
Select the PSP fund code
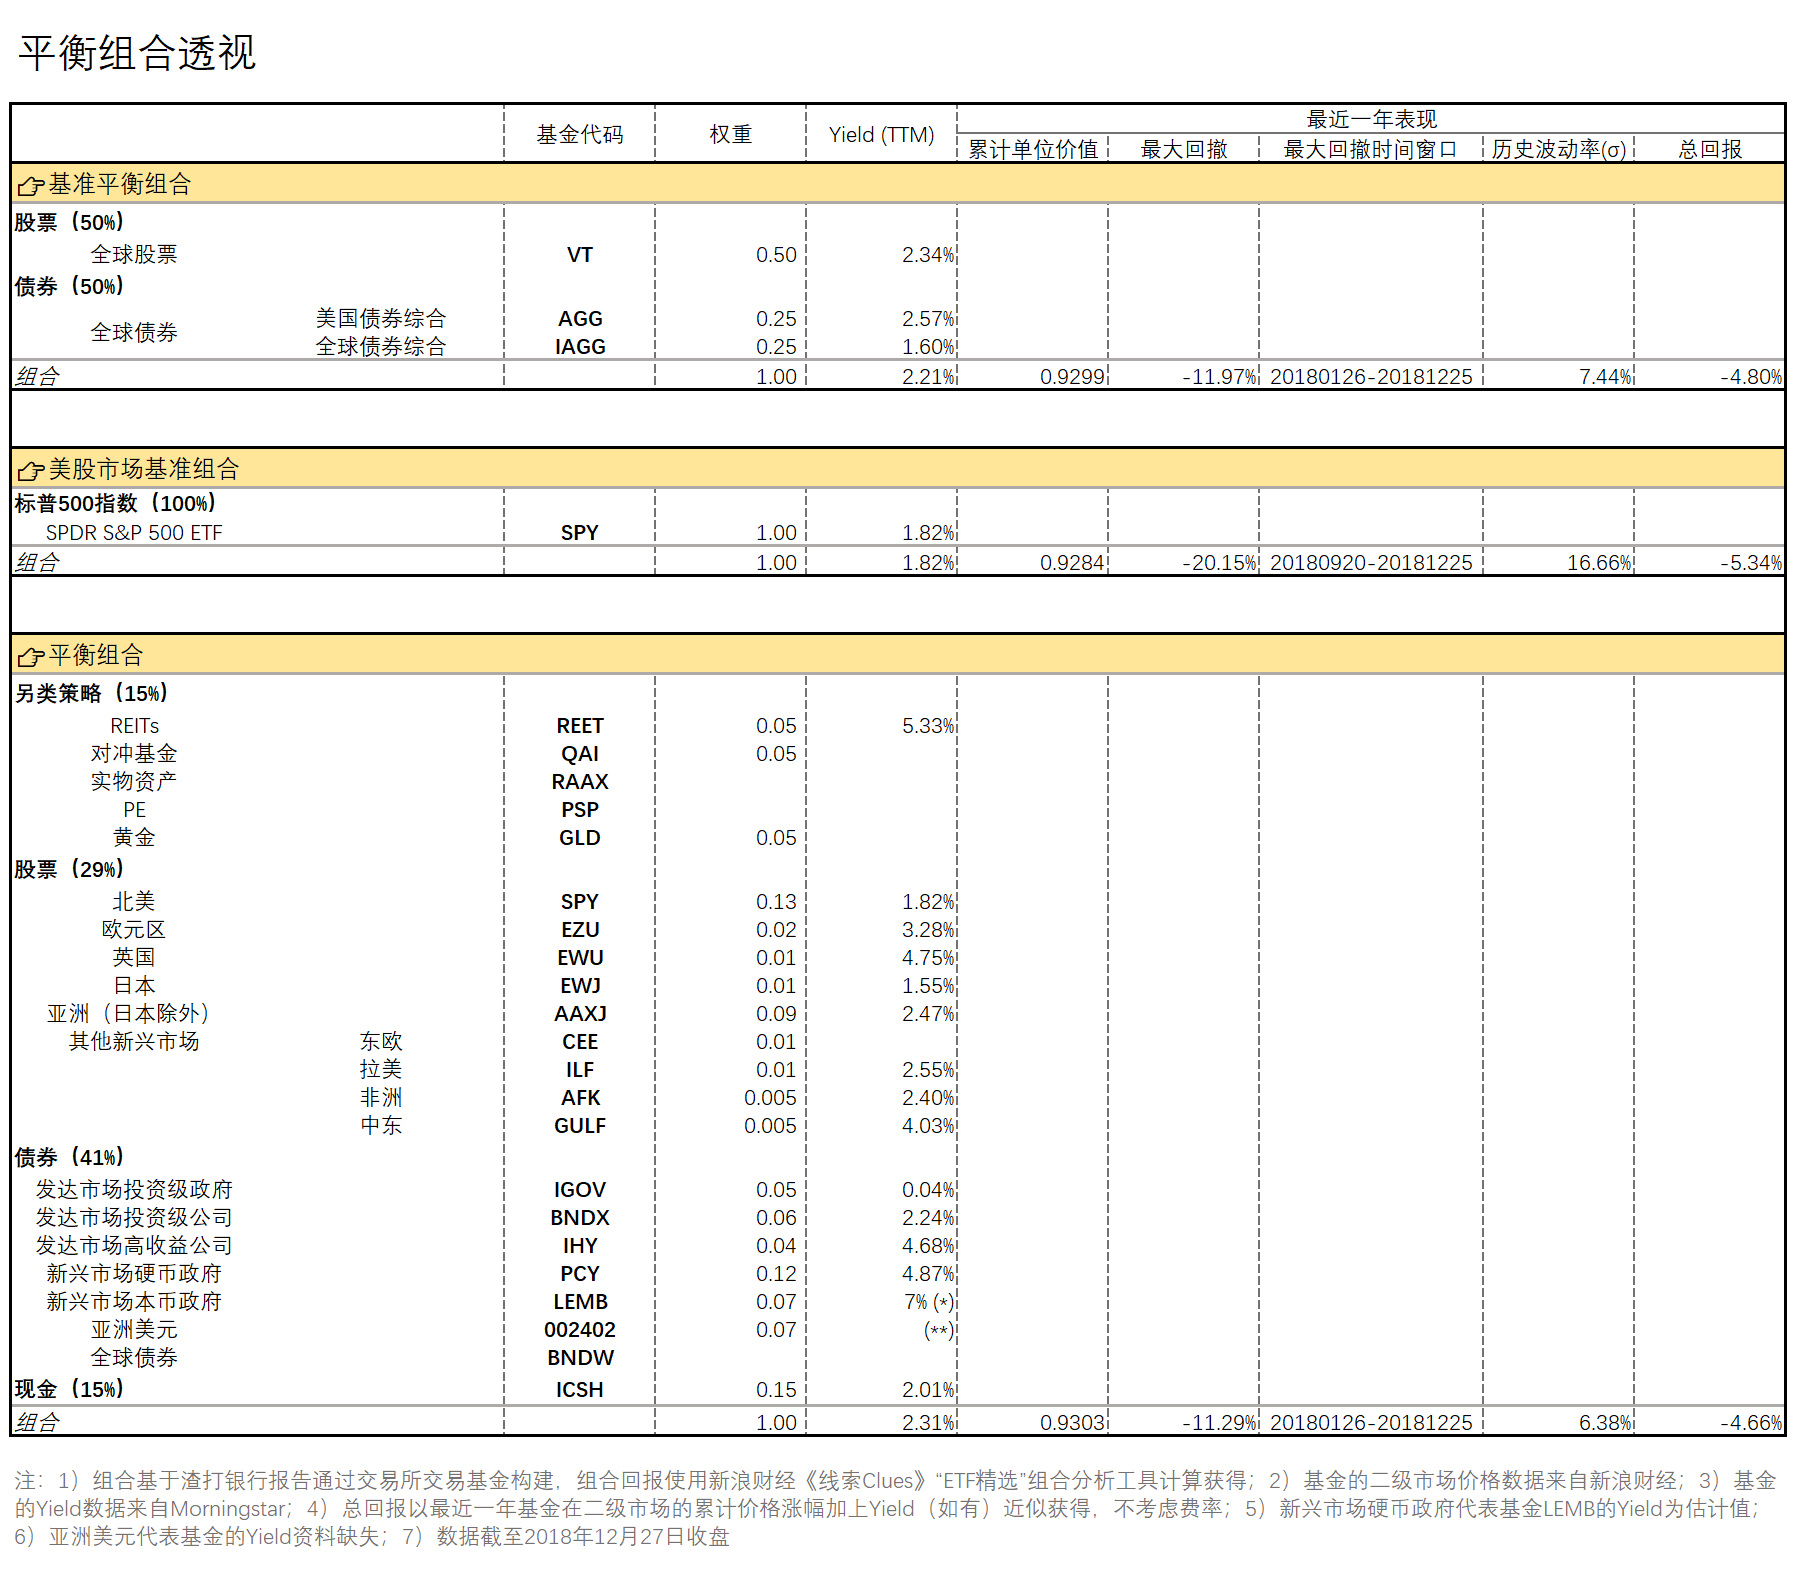[x=580, y=810]
